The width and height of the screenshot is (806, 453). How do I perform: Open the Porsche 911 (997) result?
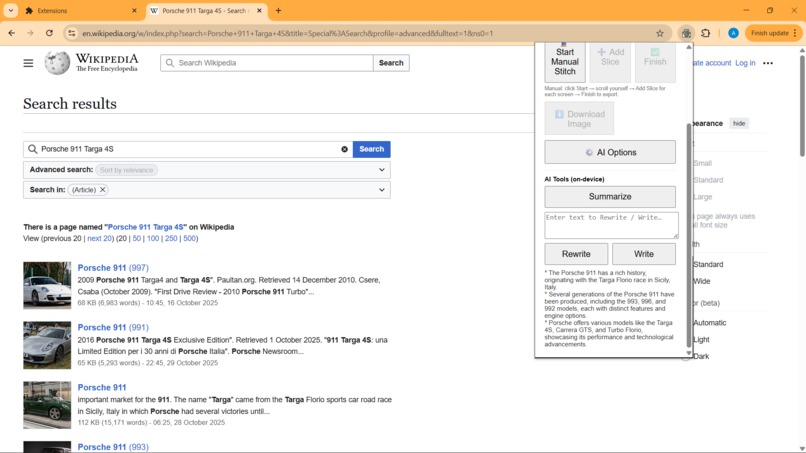click(113, 268)
